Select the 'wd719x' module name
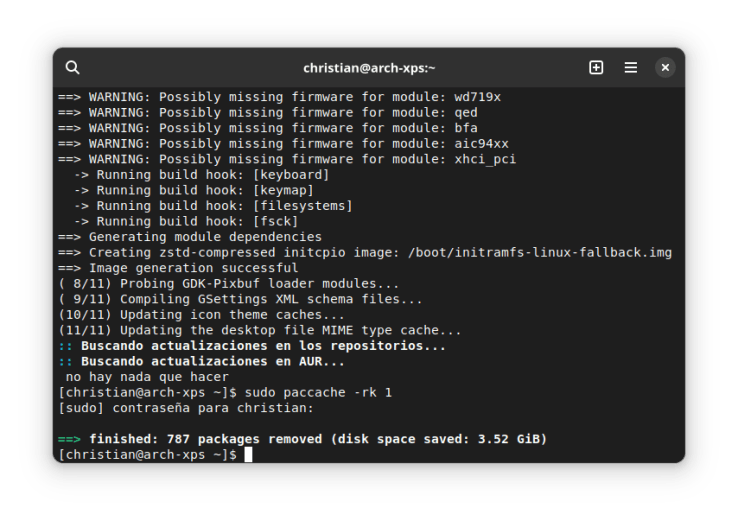The image size is (738, 521). pyautogui.click(x=477, y=97)
